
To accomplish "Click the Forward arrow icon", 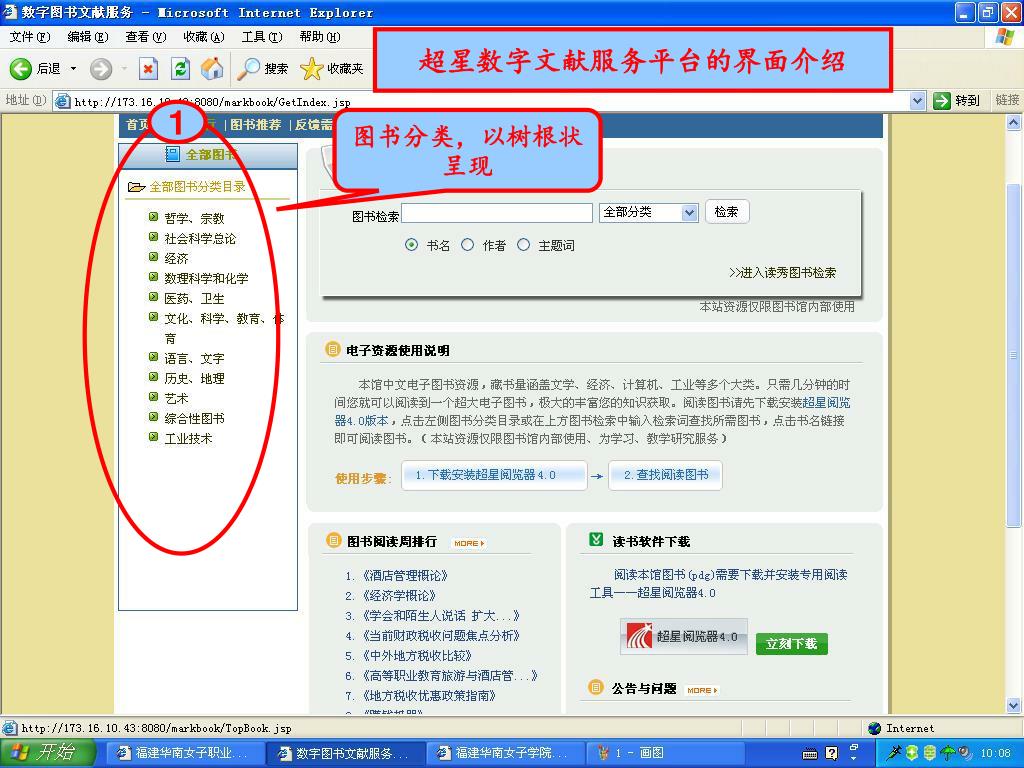I will [101, 69].
